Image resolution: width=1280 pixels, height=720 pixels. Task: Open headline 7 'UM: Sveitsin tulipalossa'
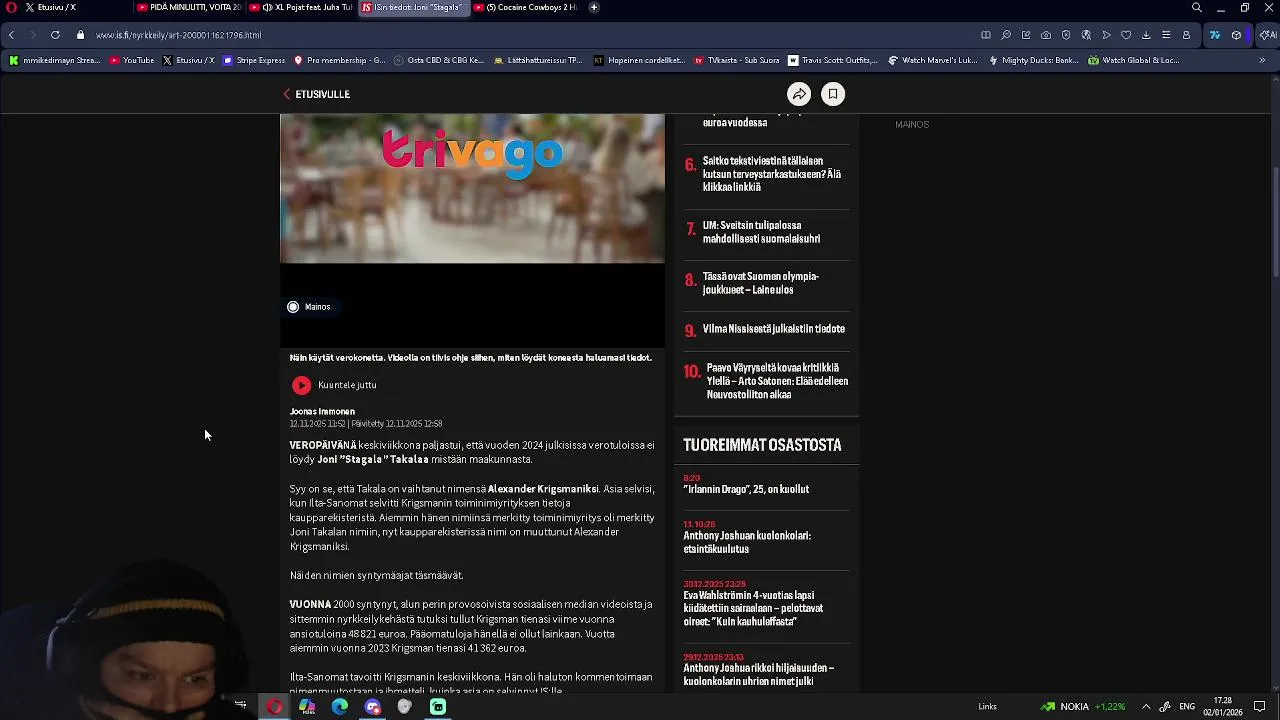pyautogui.click(x=761, y=232)
